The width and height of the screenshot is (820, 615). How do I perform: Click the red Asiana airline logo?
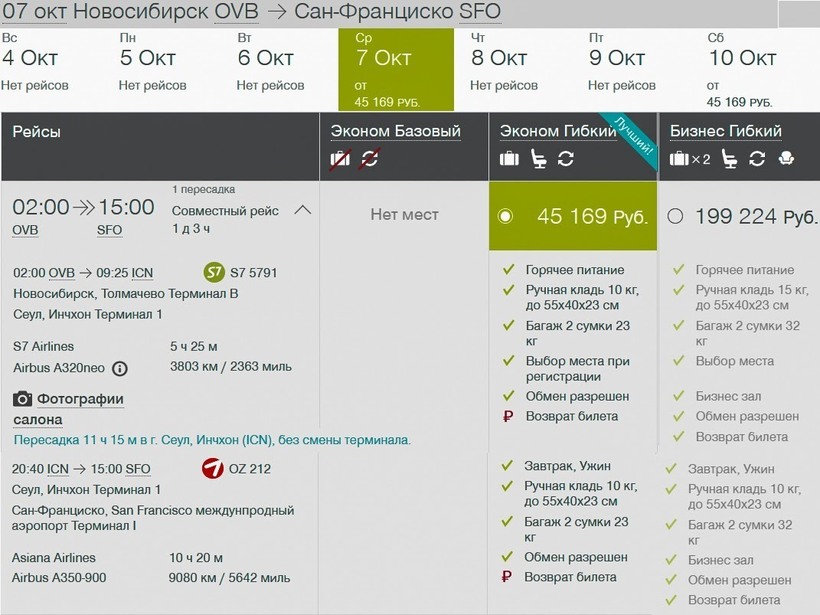(213, 468)
